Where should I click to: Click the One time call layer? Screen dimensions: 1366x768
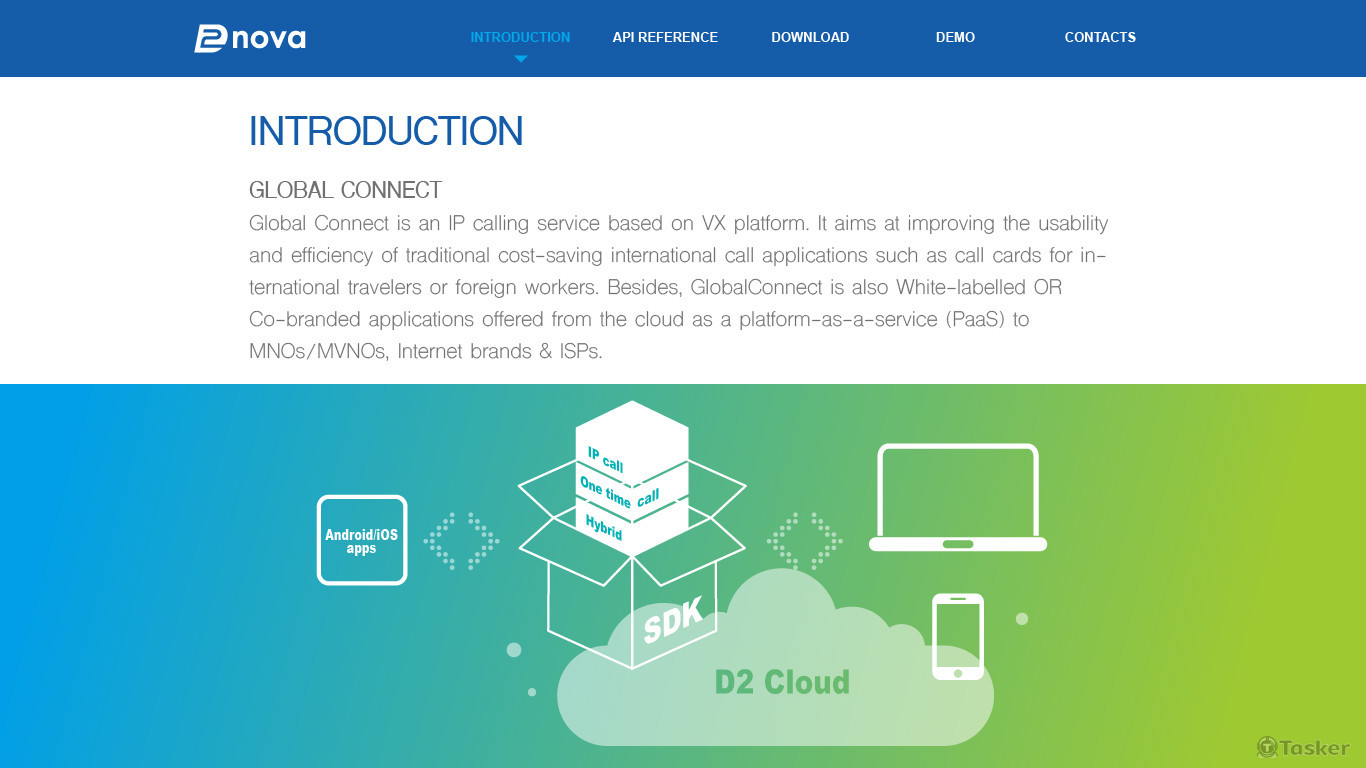pos(619,492)
